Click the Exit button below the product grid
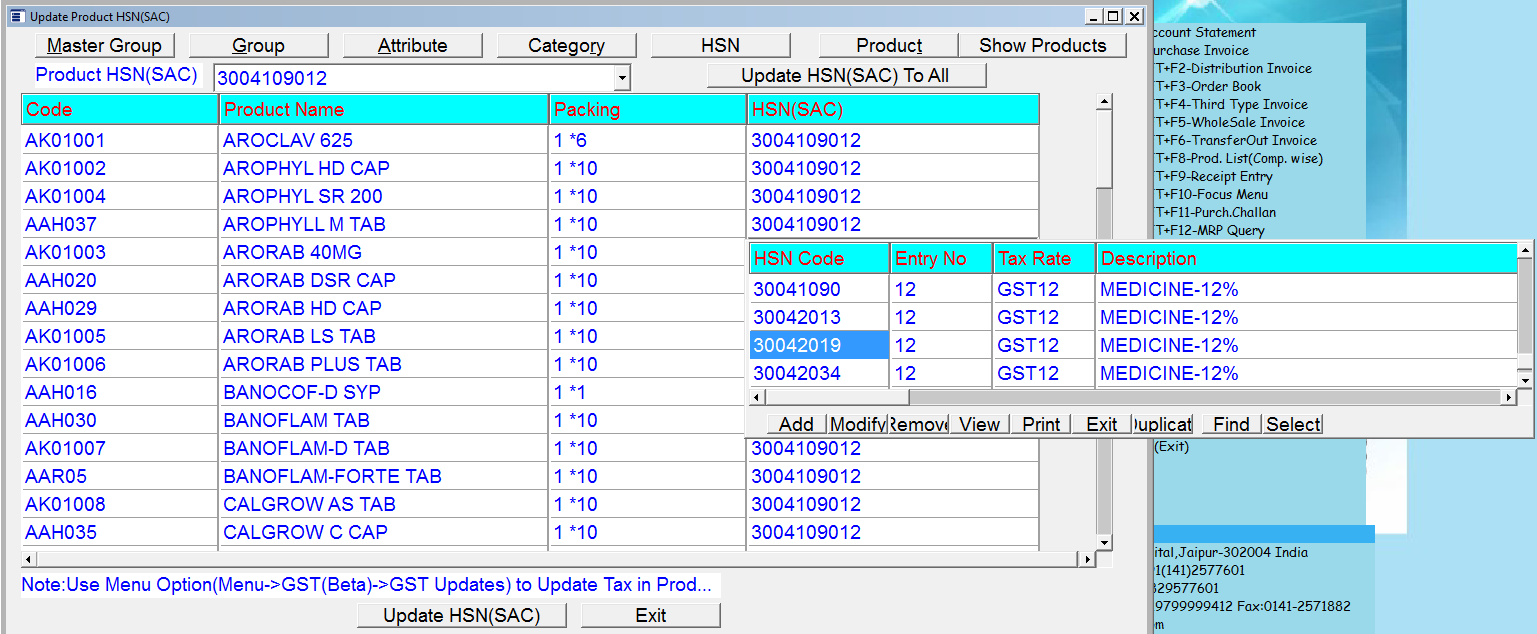Screen dimensions: 1537x634 point(651,615)
